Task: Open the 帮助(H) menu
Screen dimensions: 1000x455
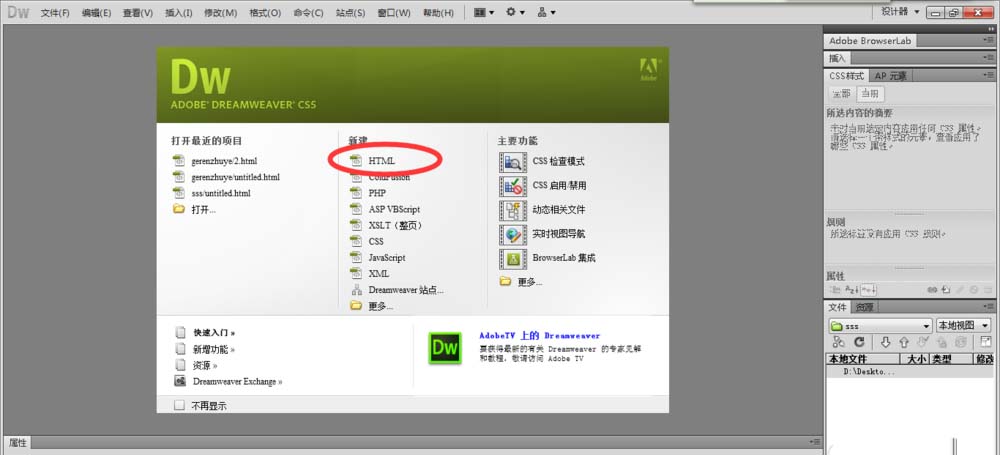Action: click(x=438, y=13)
